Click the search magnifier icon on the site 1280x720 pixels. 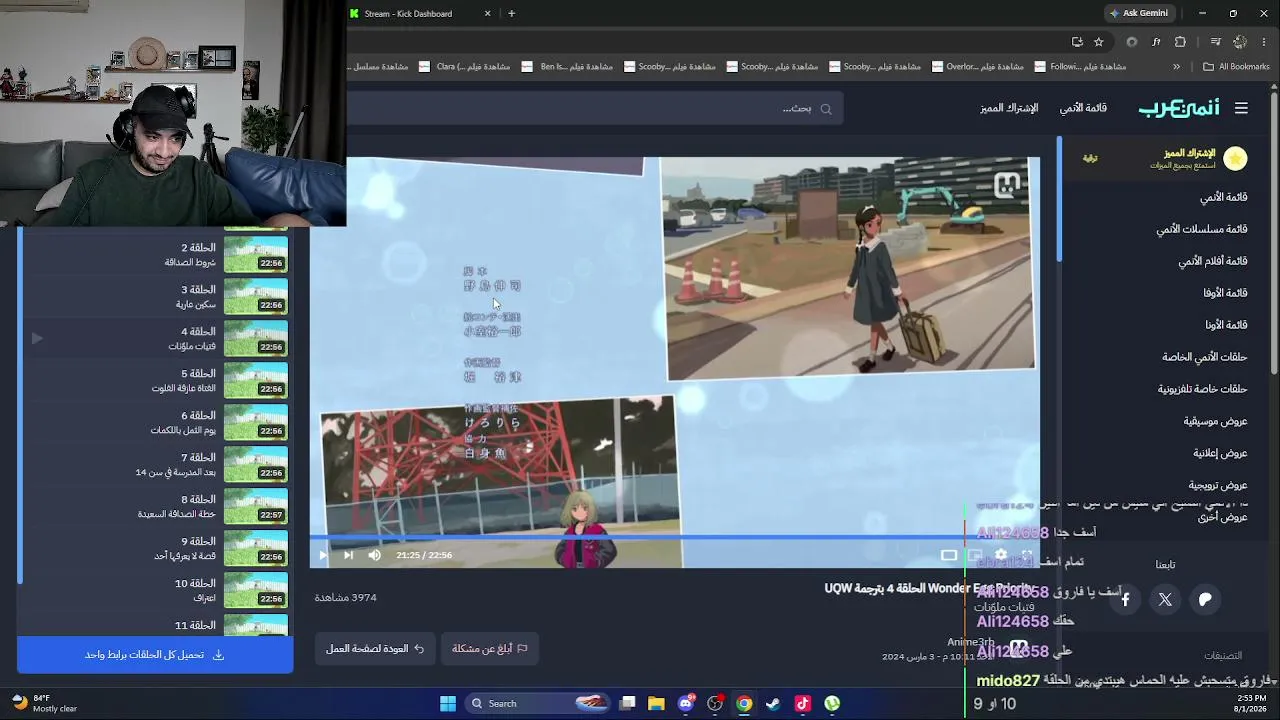pos(826,109)
